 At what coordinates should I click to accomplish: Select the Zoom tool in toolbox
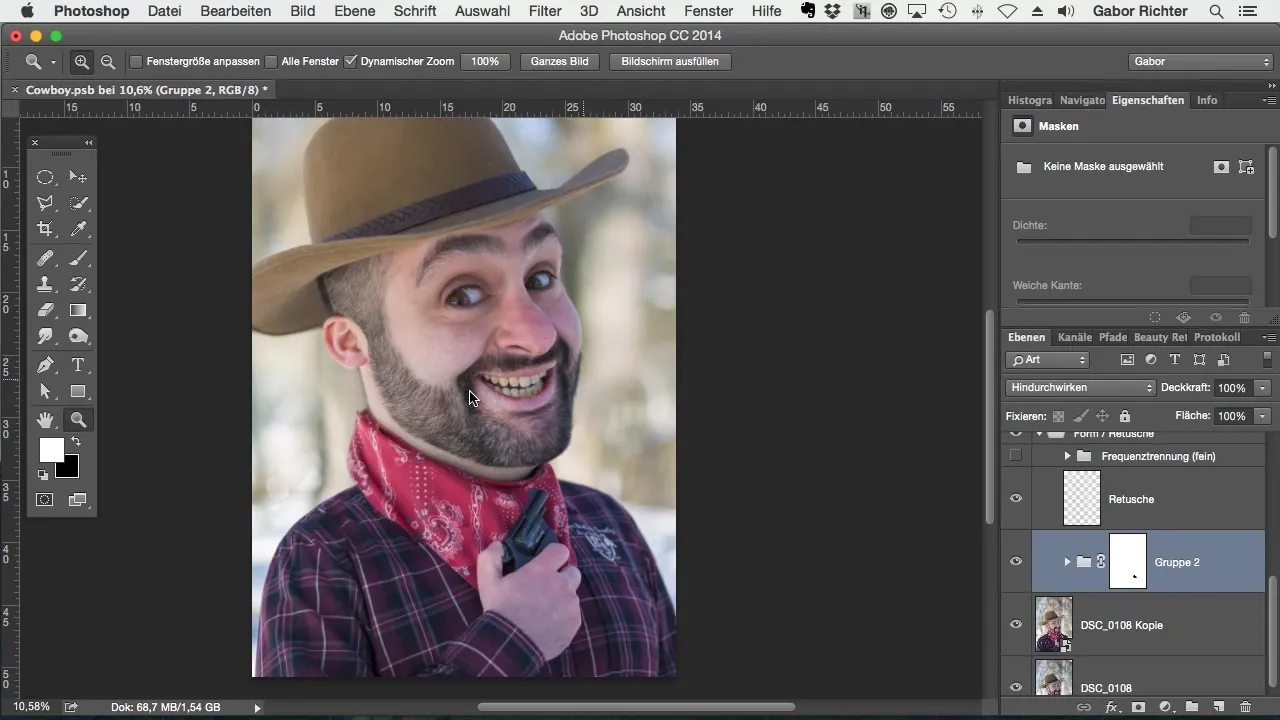[78, 420]
